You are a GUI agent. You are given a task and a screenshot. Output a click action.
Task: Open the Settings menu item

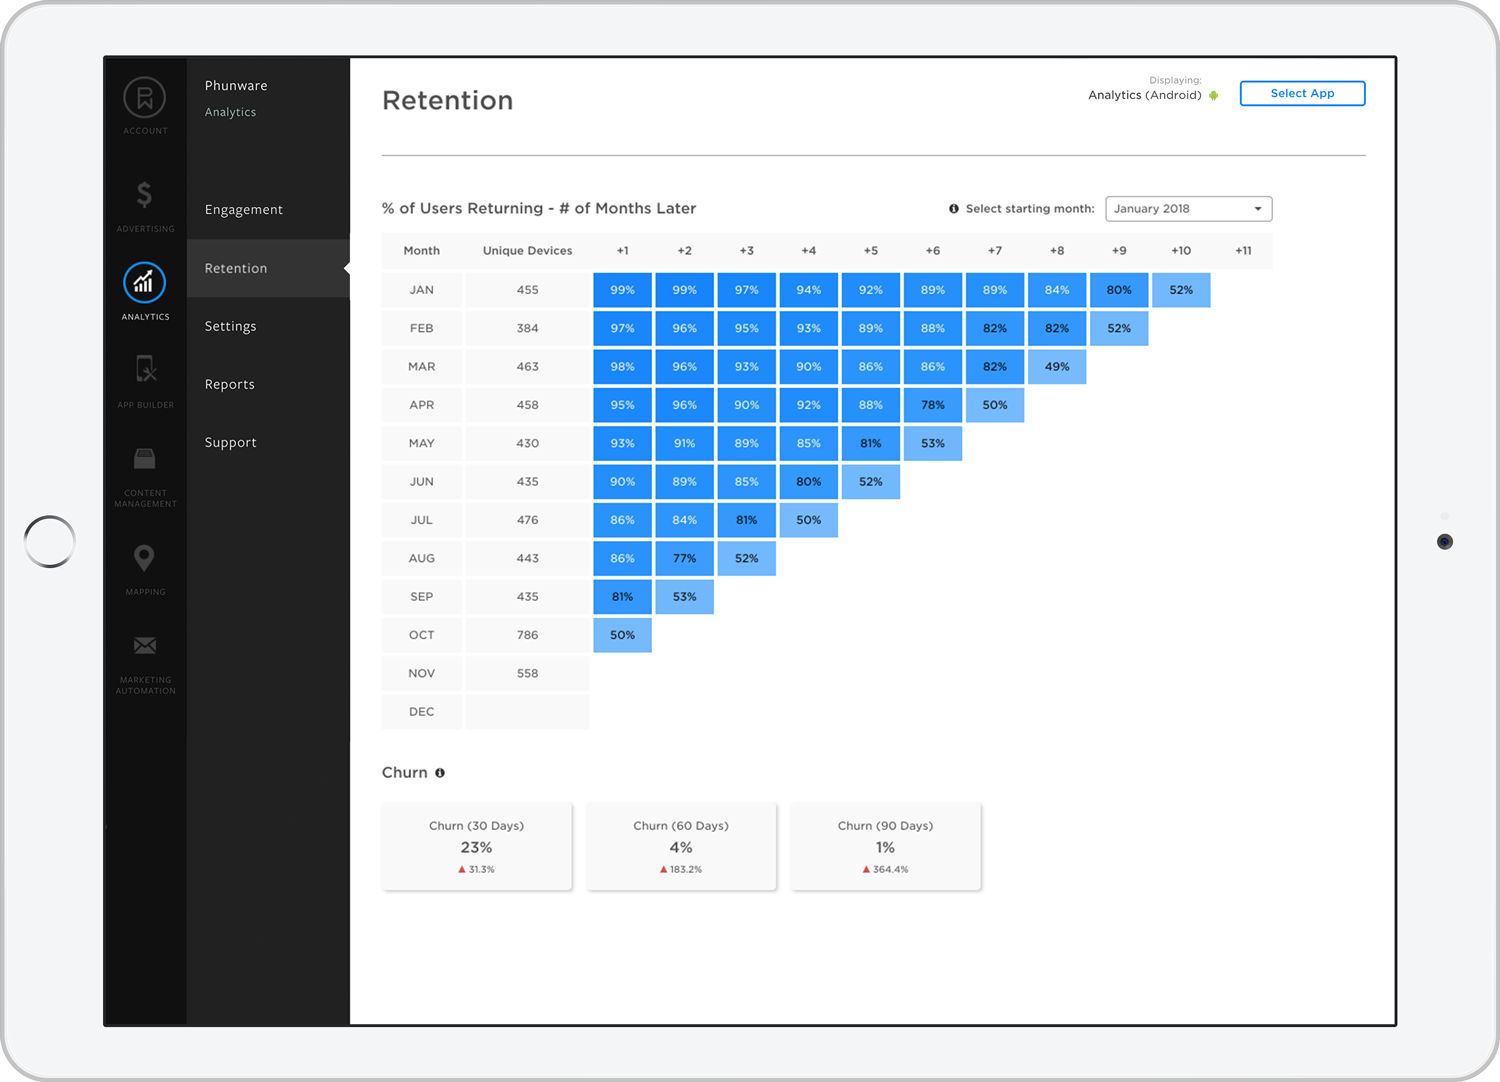[x=230, y=326]
